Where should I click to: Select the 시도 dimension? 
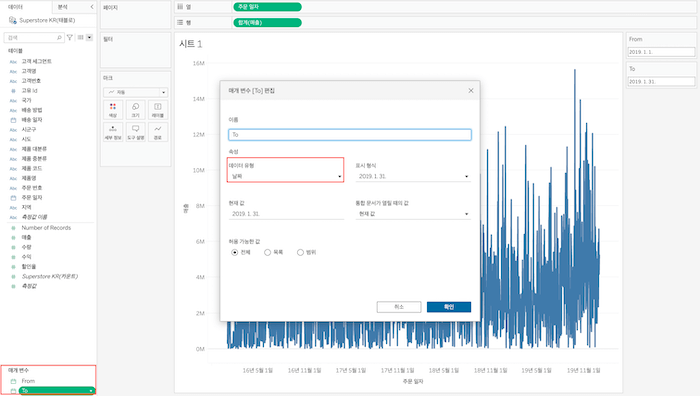(27, 139)
